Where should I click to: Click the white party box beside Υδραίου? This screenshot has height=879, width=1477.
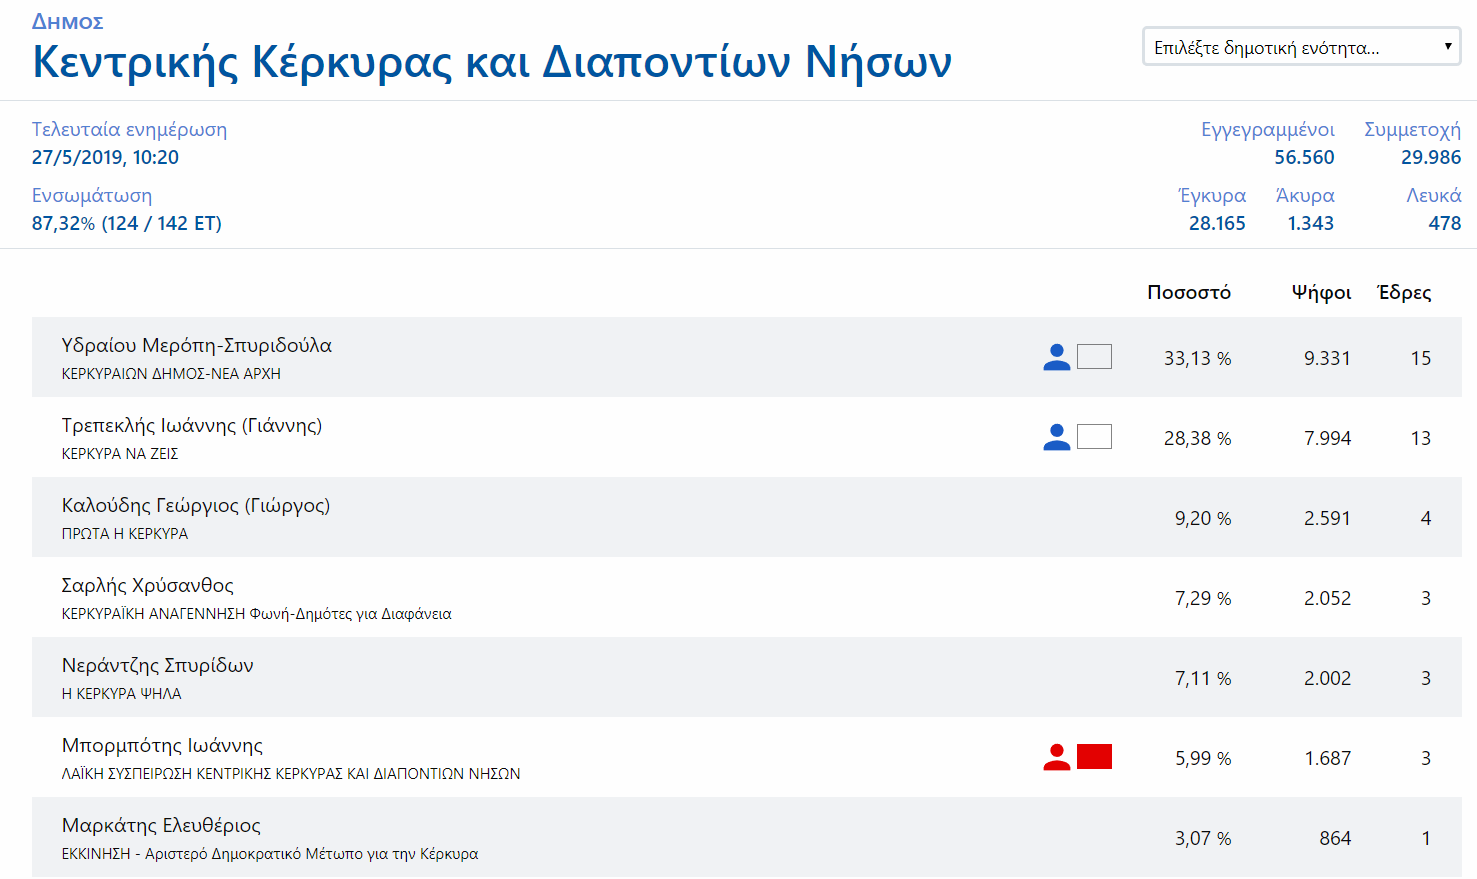(1094, 356)
